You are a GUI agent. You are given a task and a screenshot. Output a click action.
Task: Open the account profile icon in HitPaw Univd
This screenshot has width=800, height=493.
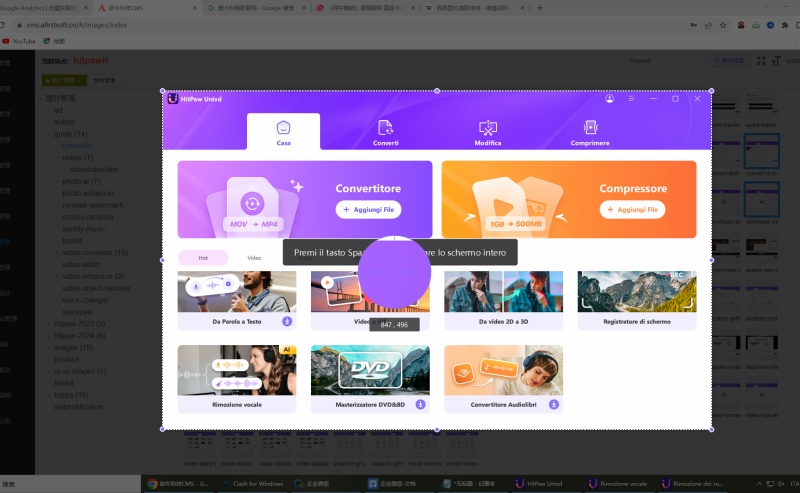609,98
